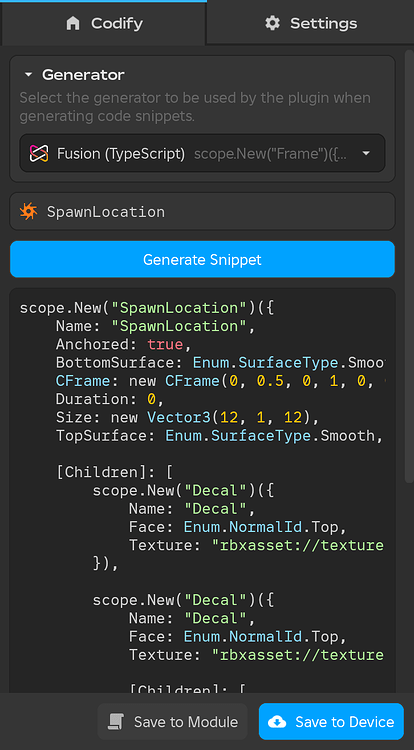Click the generator description text
Viewport: 414px width, 750px height.
[195, 107]
